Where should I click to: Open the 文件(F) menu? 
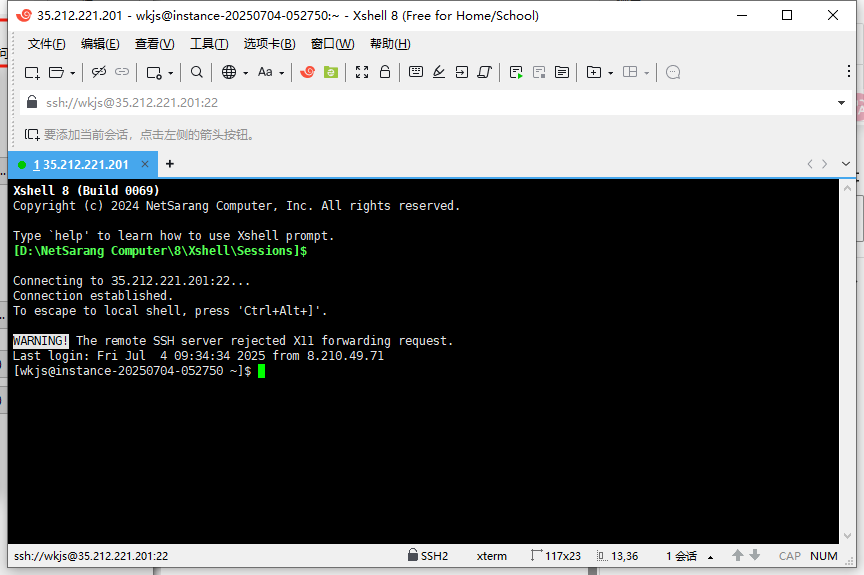tap(46, 44)
